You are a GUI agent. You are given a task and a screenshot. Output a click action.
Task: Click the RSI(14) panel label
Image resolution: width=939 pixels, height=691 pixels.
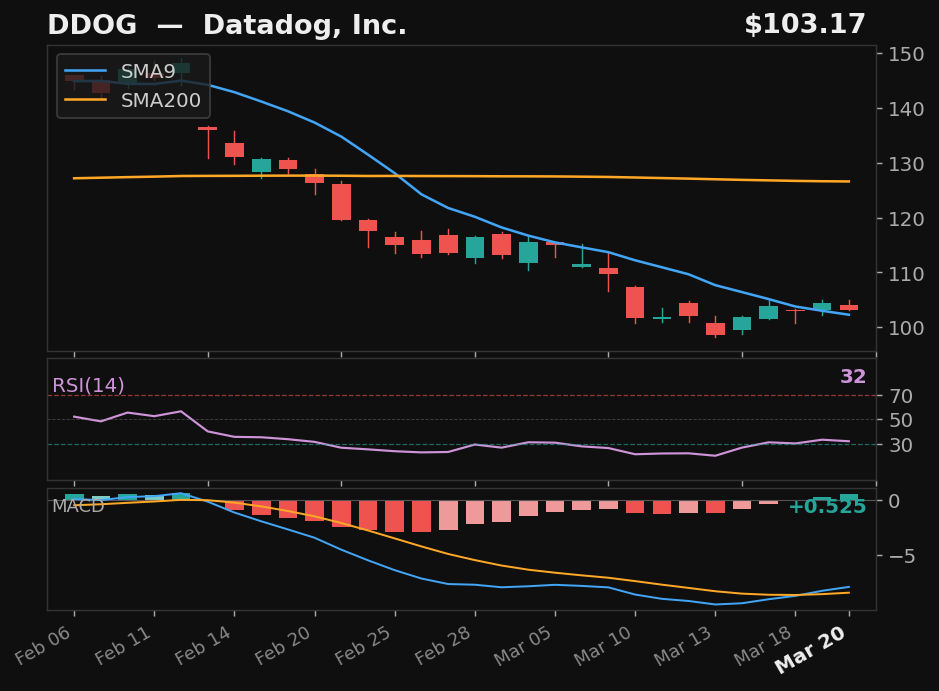88,385
